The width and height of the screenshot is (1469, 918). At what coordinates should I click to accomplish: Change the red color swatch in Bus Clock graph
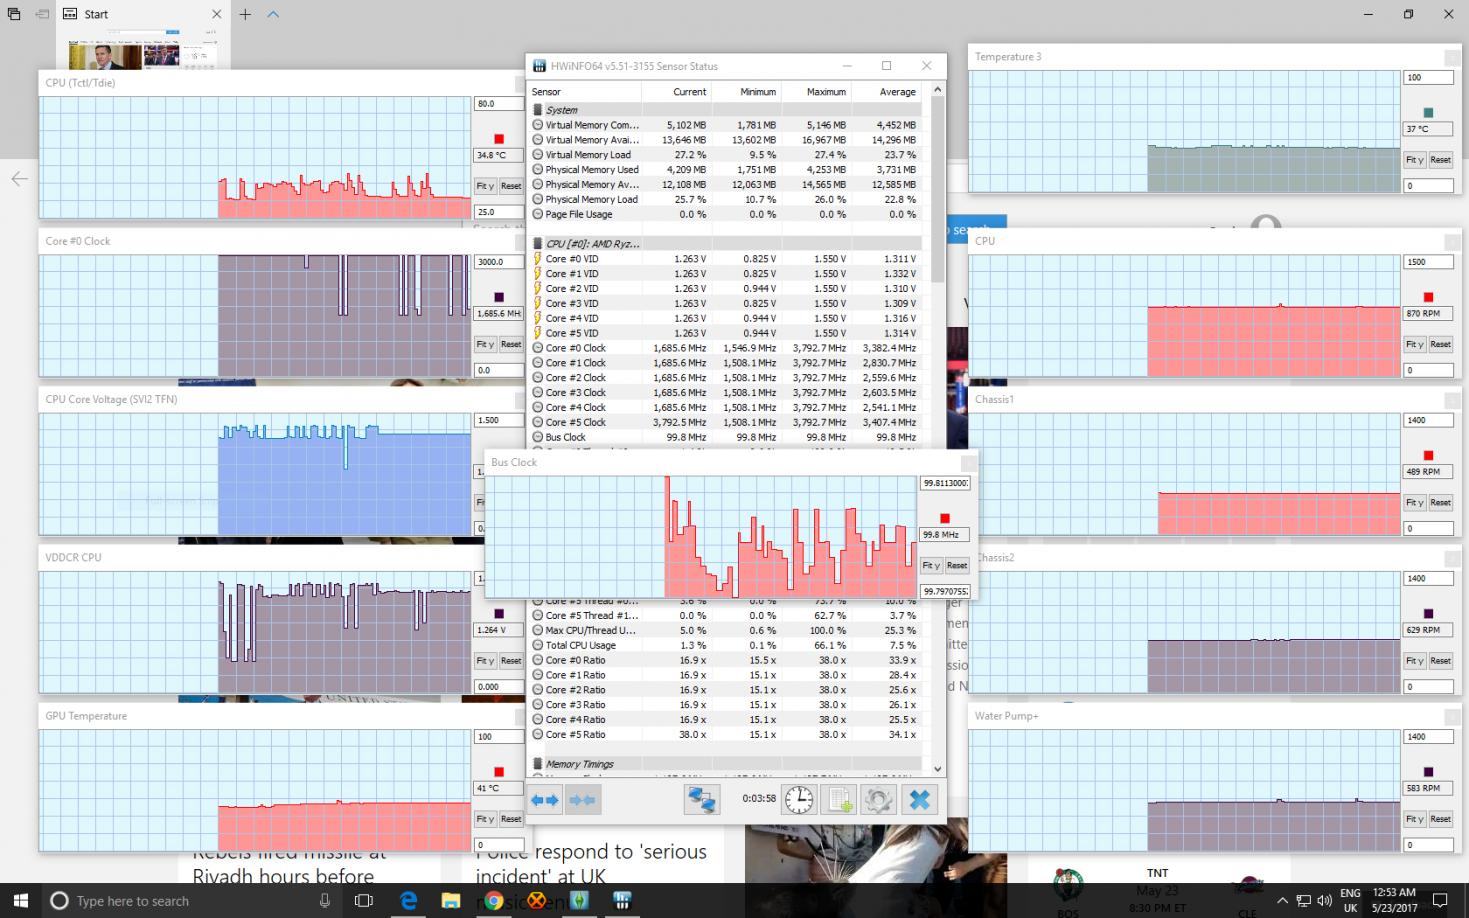tap(945, 518)
